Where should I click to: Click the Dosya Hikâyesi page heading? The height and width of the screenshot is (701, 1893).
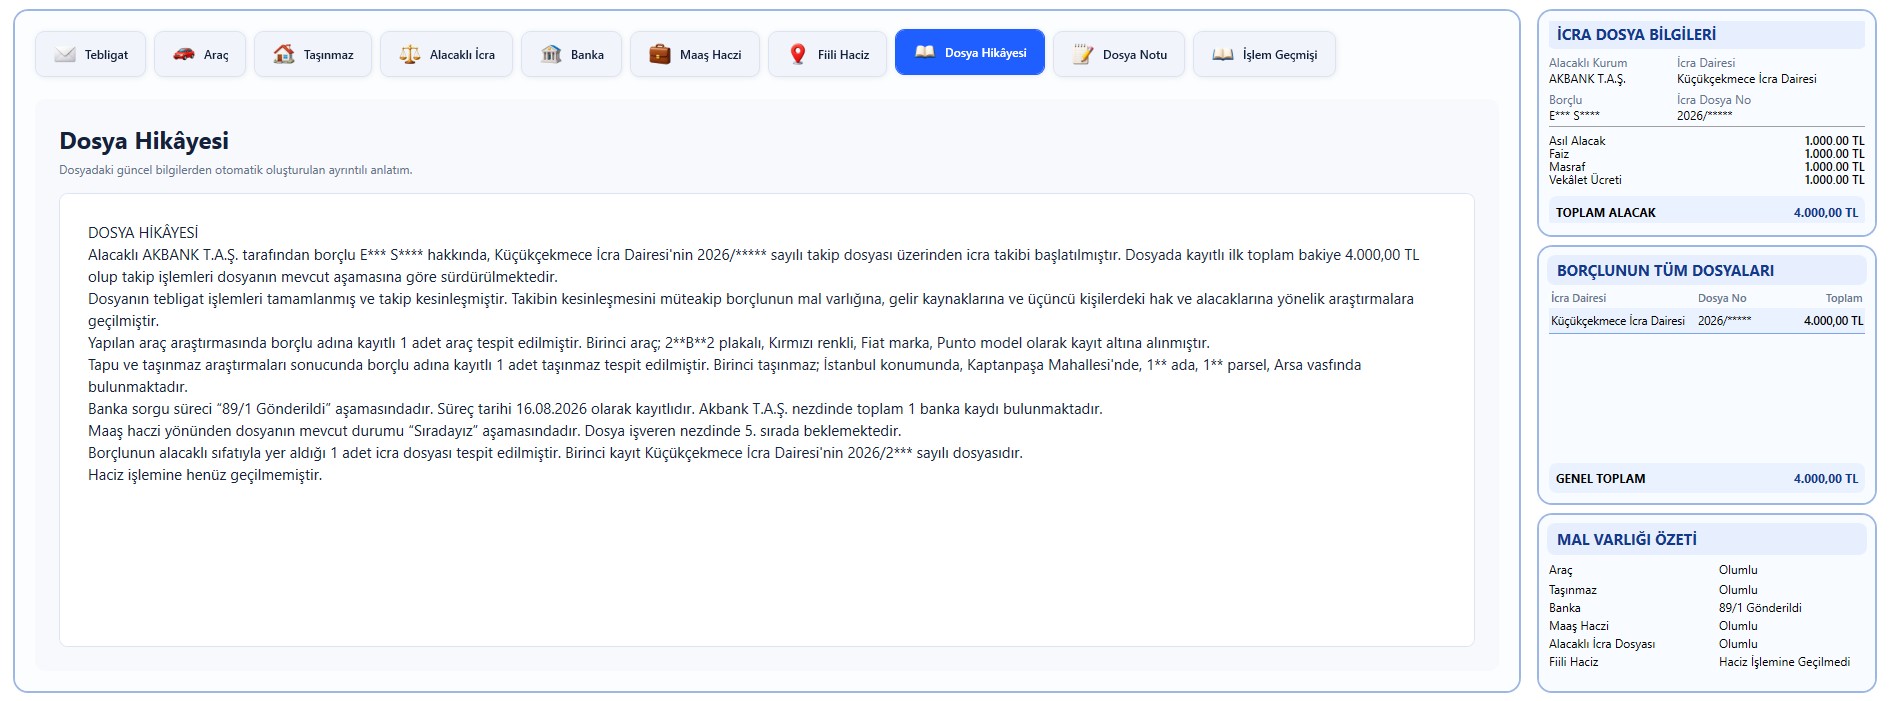(x=144, y=141)
